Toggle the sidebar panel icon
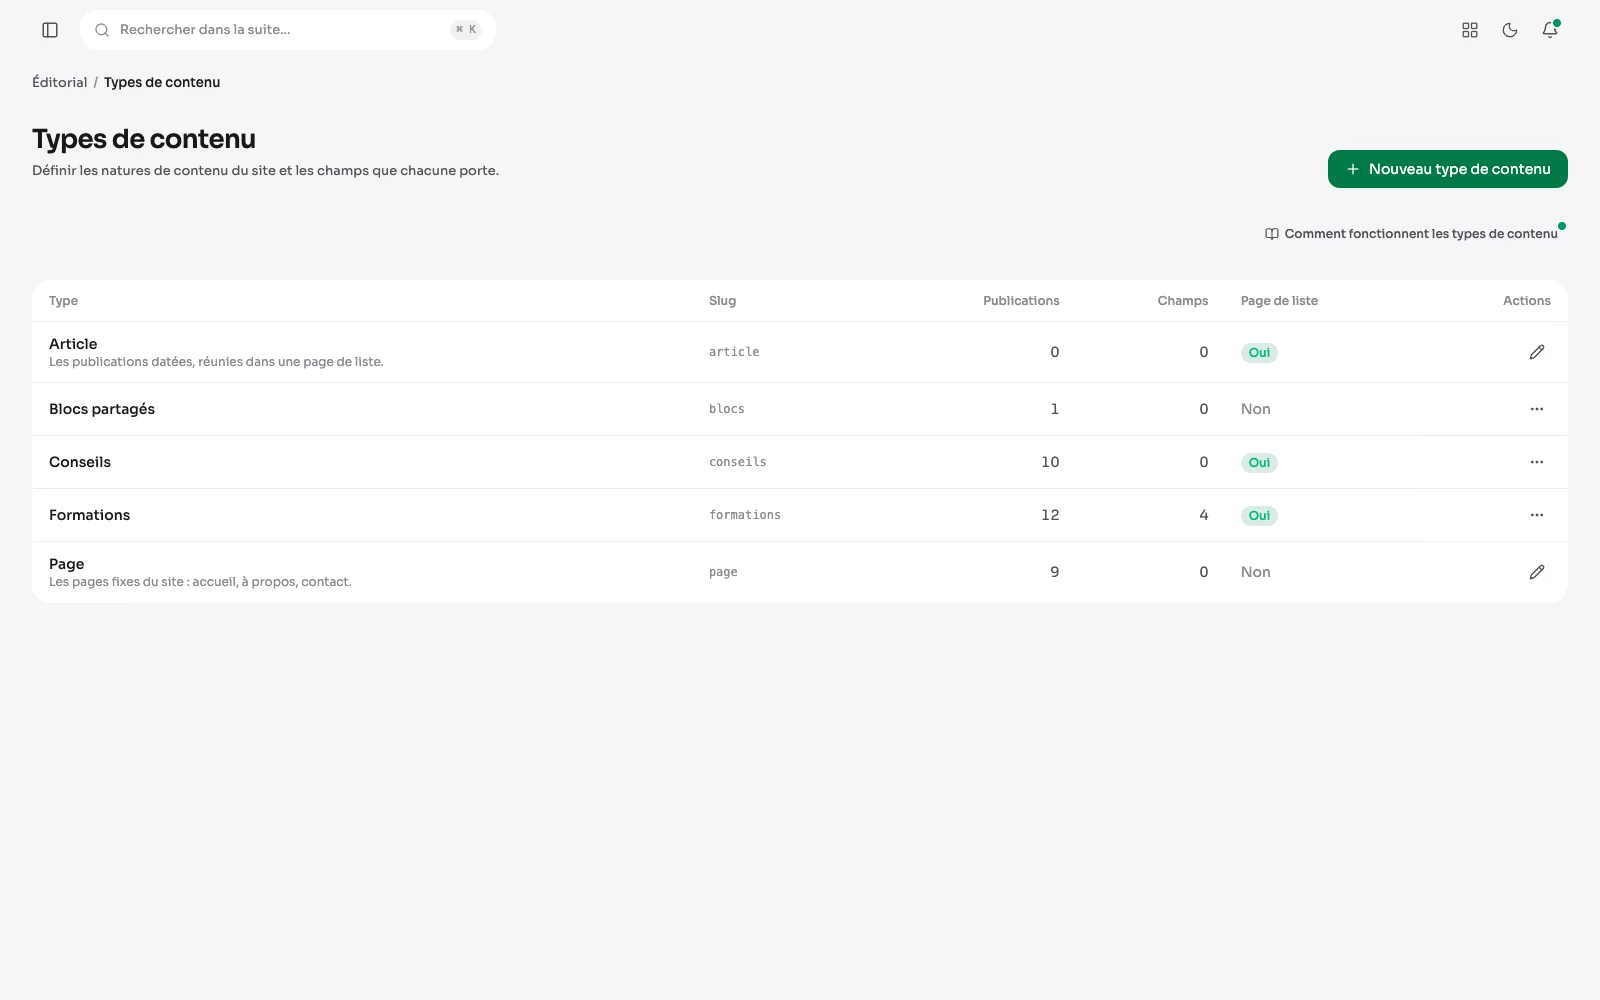 click(50, 30)
